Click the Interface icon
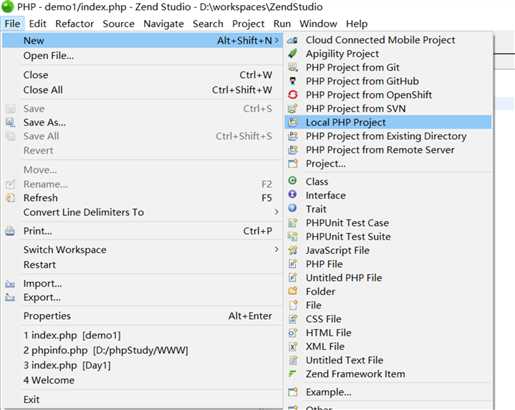515x410 pixels. pos(292,194)
